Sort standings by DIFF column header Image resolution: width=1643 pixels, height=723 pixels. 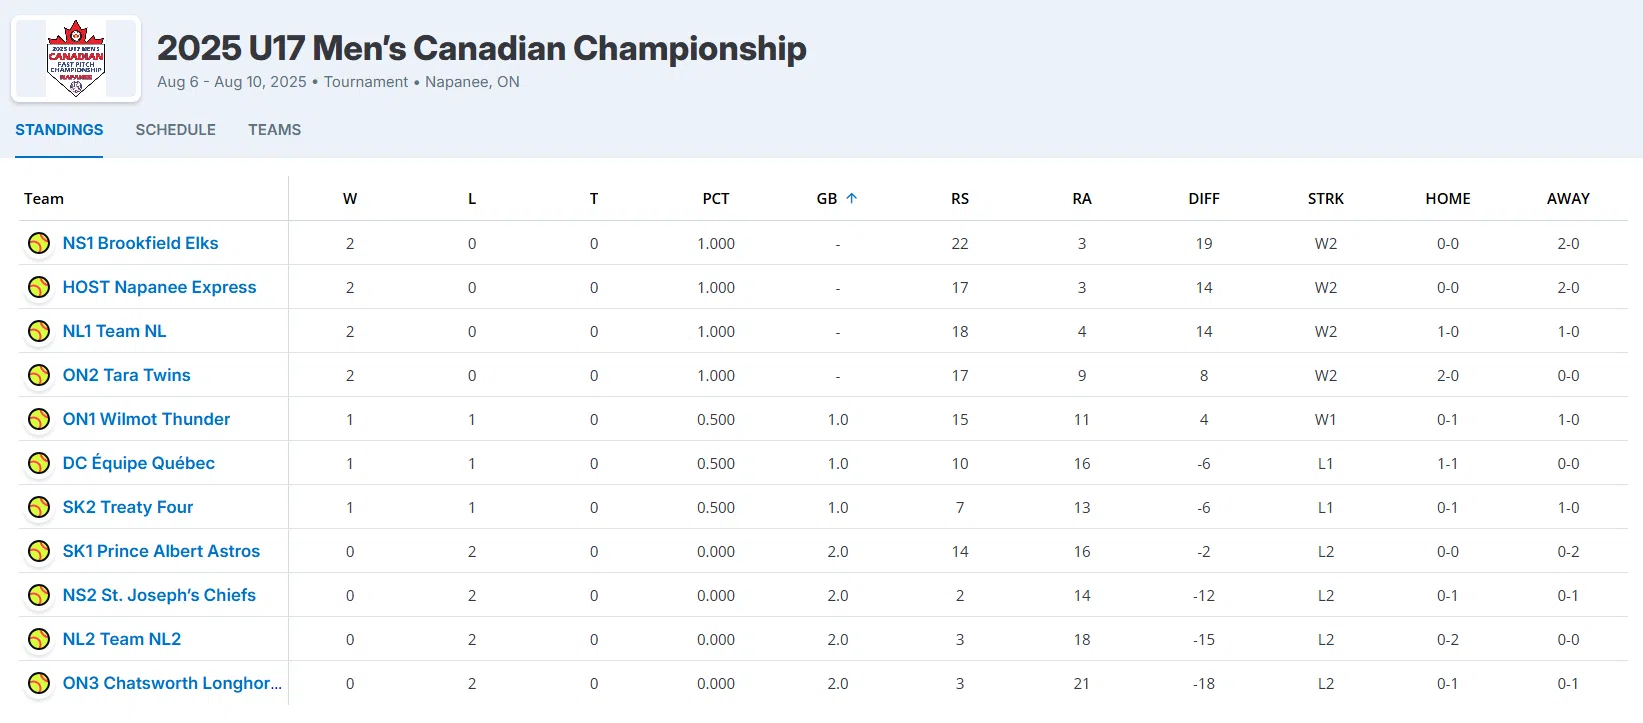(1204, 199)
